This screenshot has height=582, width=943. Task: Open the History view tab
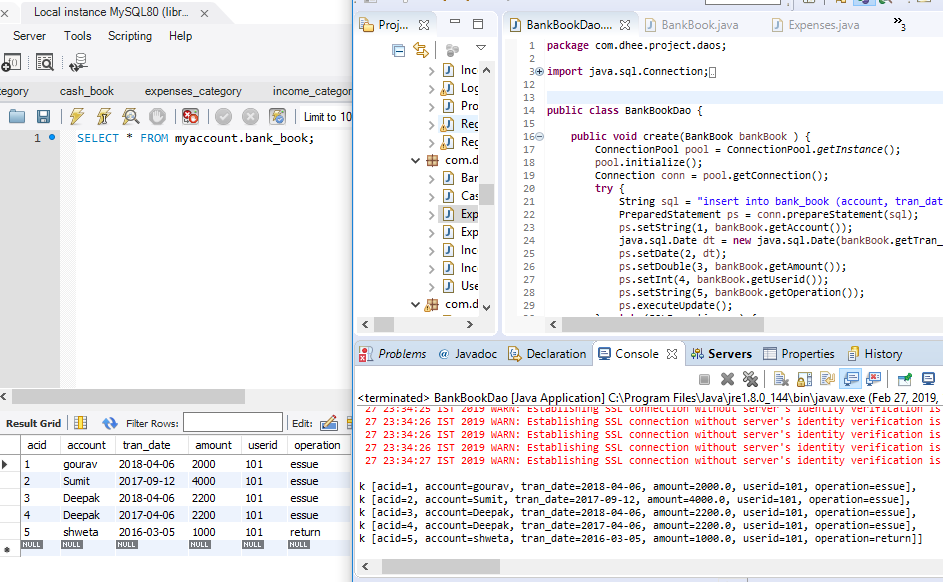875,354
